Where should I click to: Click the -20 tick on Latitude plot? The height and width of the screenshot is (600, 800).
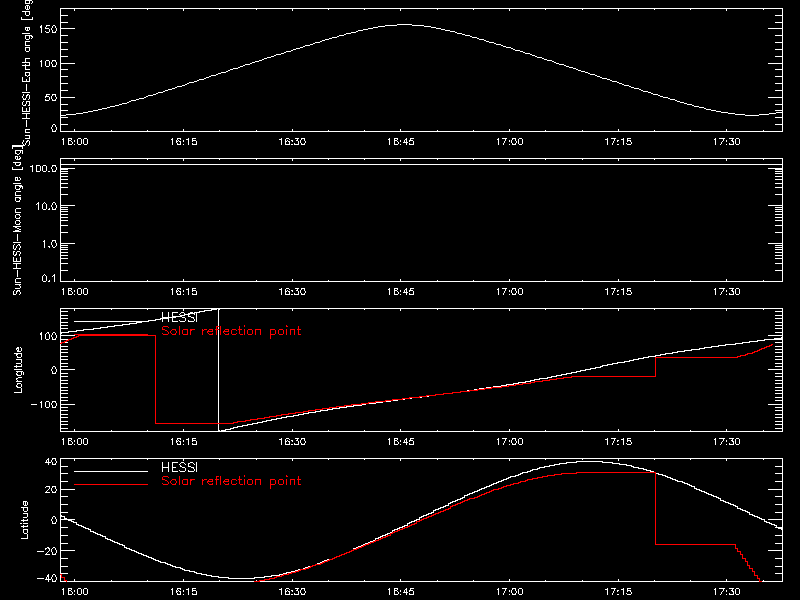[x=47, y=551]
